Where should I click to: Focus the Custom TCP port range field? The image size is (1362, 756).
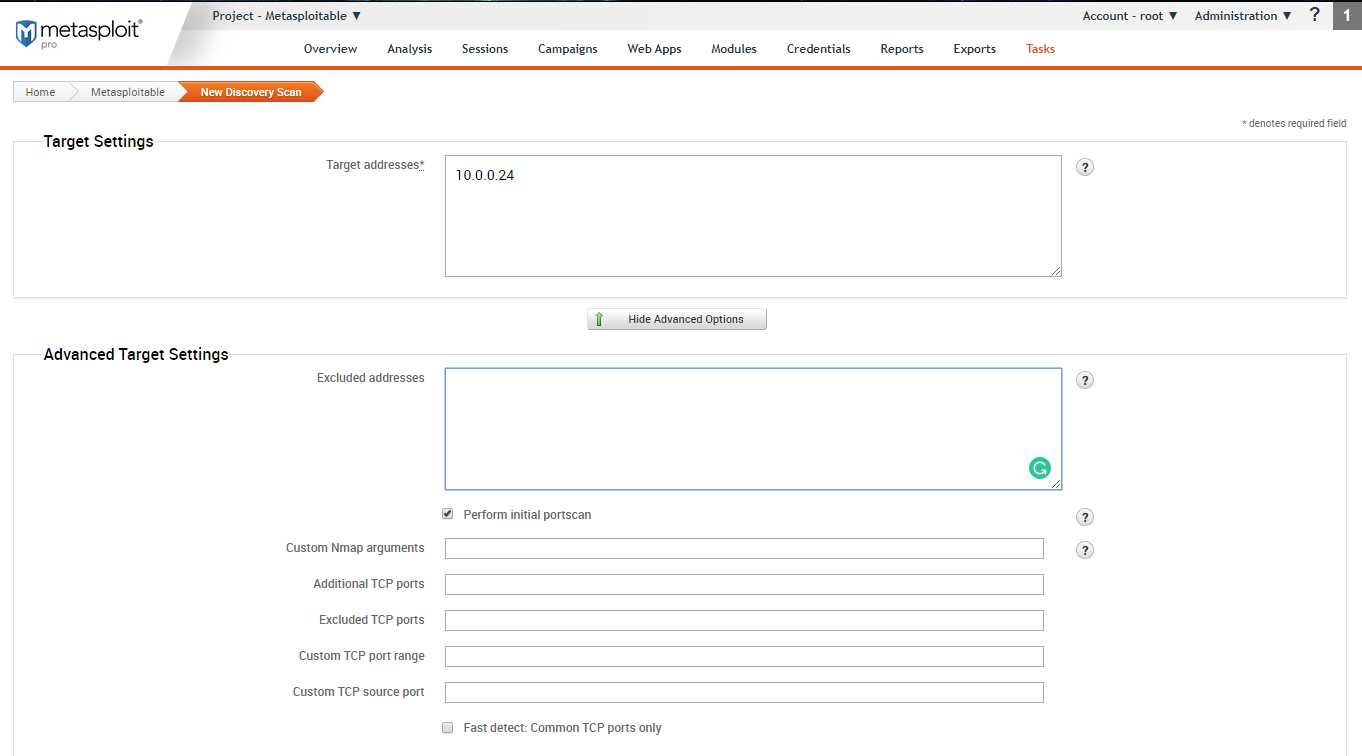coord(744,656)
